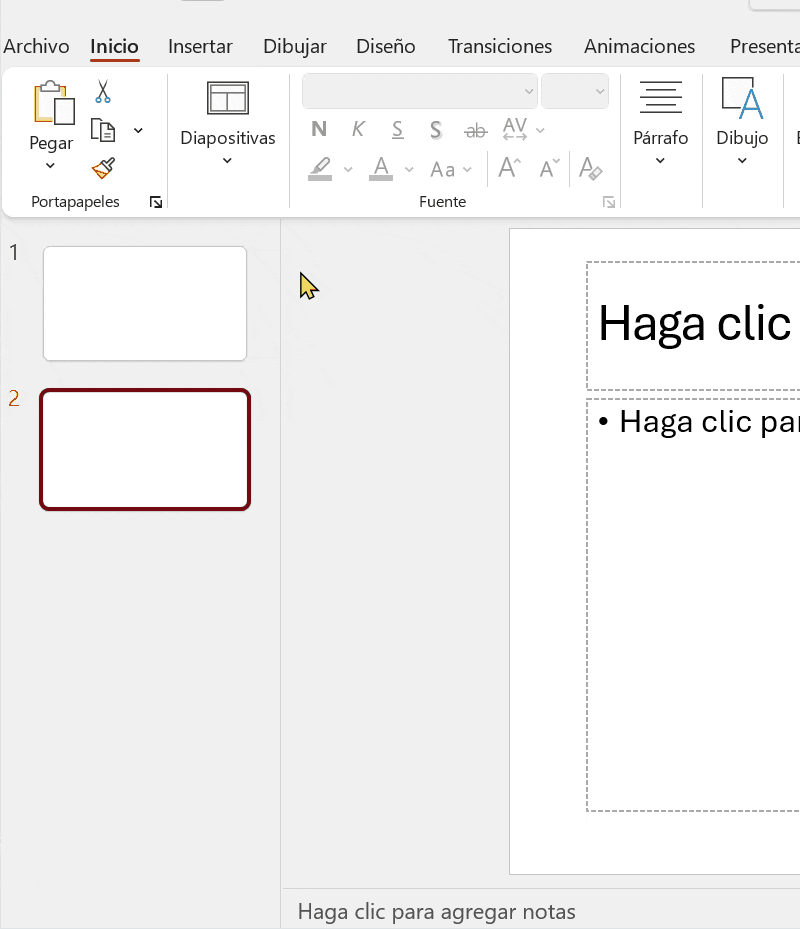Toggle strikethrough text formatting
800x929 pixels.
[x=476, y=130]
